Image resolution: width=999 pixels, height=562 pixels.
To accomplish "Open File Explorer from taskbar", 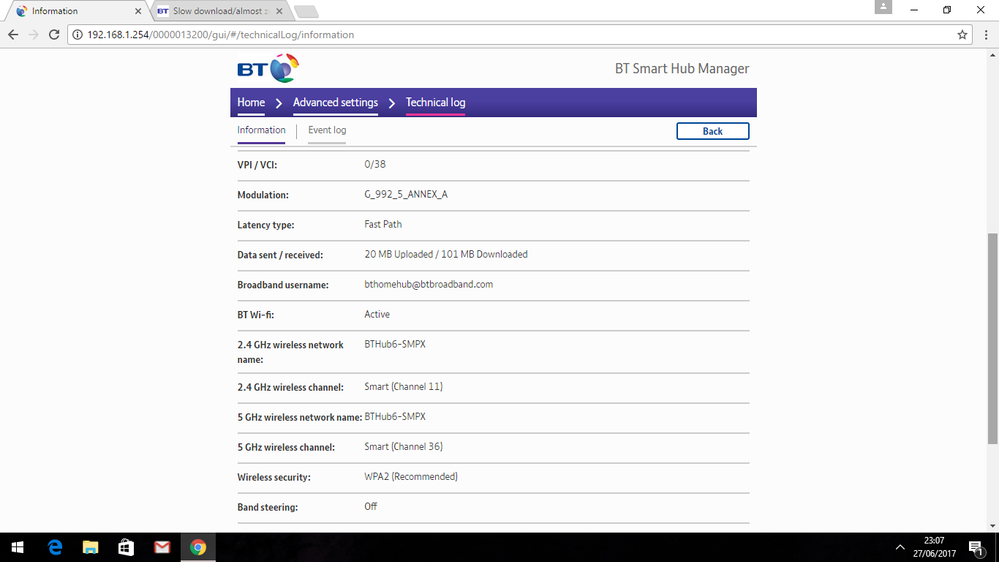I will (90, 547).
